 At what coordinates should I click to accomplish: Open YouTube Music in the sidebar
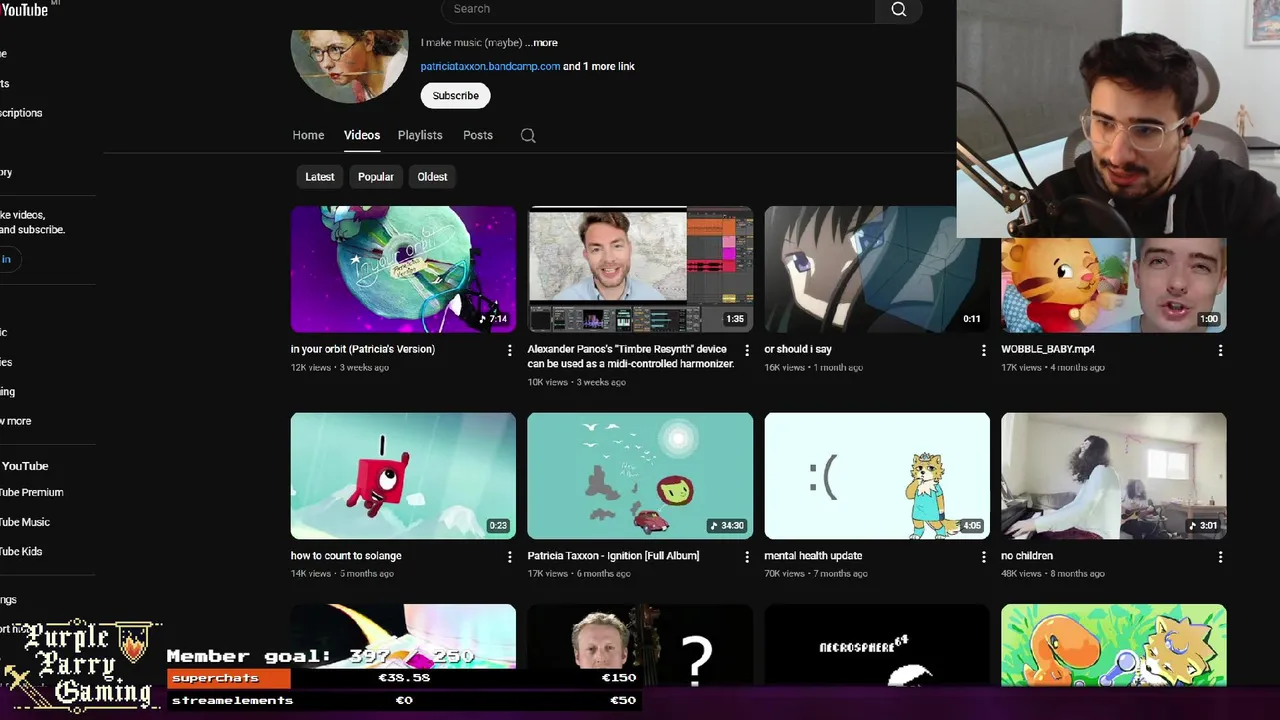pos(25,522)
